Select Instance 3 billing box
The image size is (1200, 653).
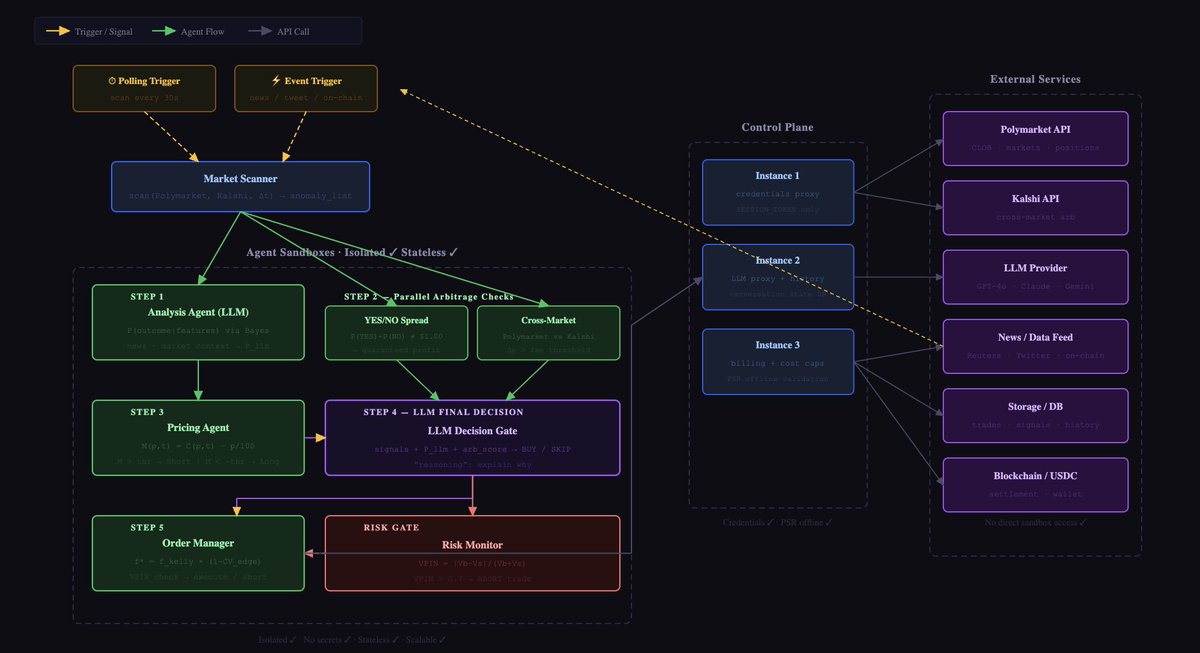[777, 361]
